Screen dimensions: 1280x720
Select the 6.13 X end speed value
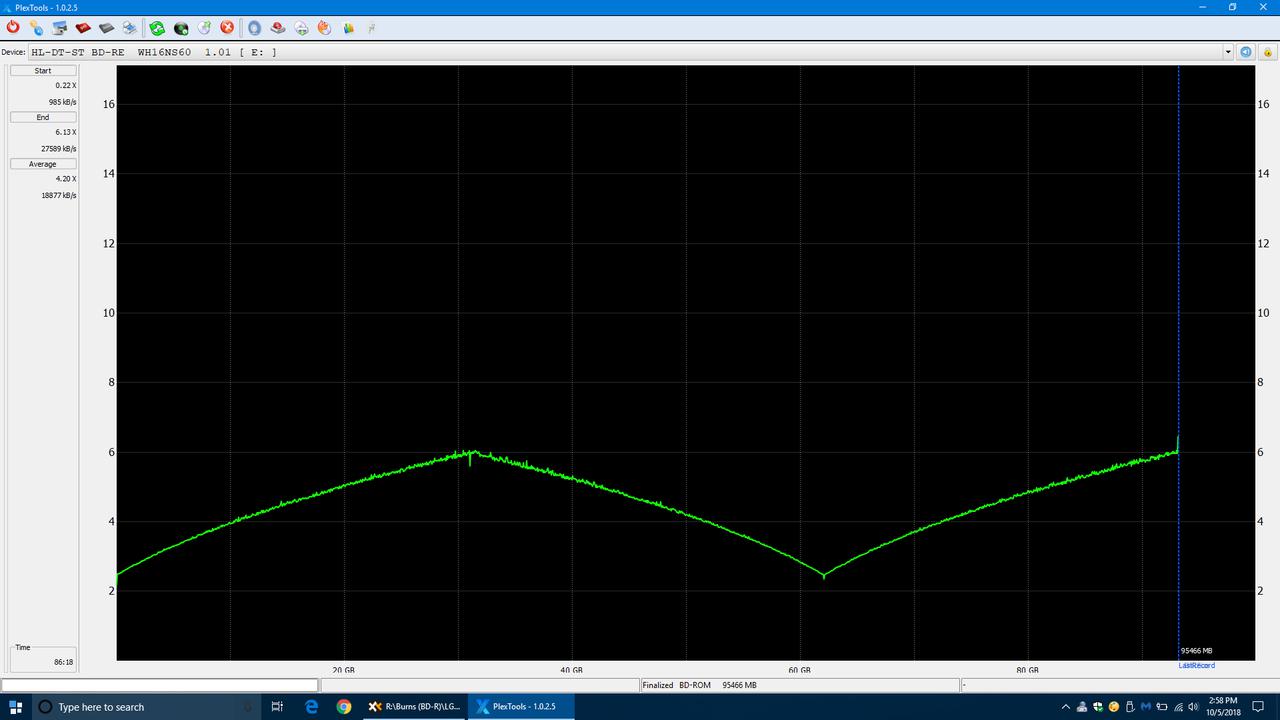tap(66, 132)
